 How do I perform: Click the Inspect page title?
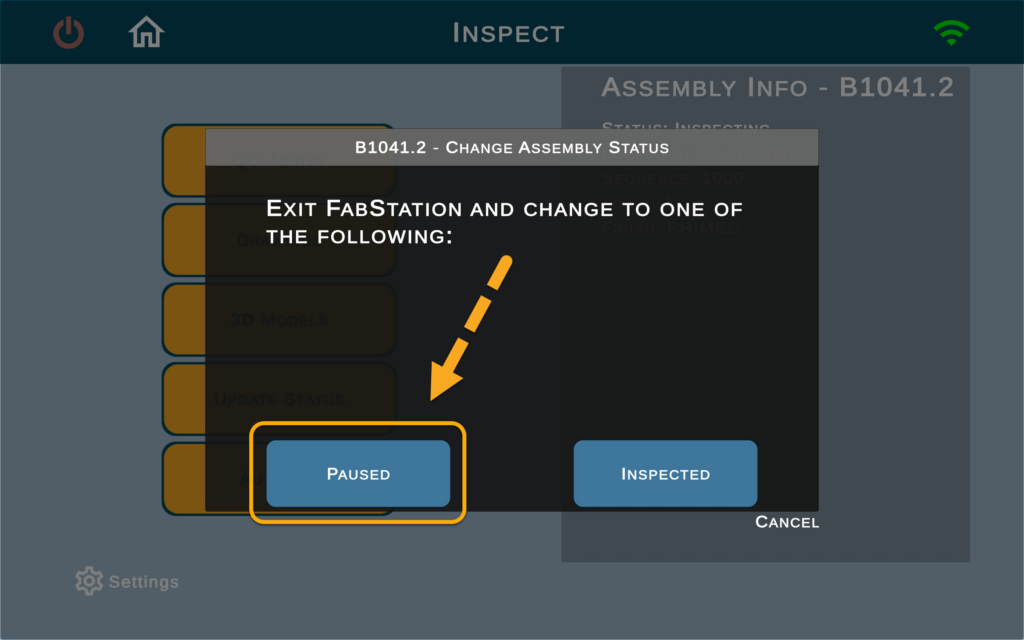point(509,33)
